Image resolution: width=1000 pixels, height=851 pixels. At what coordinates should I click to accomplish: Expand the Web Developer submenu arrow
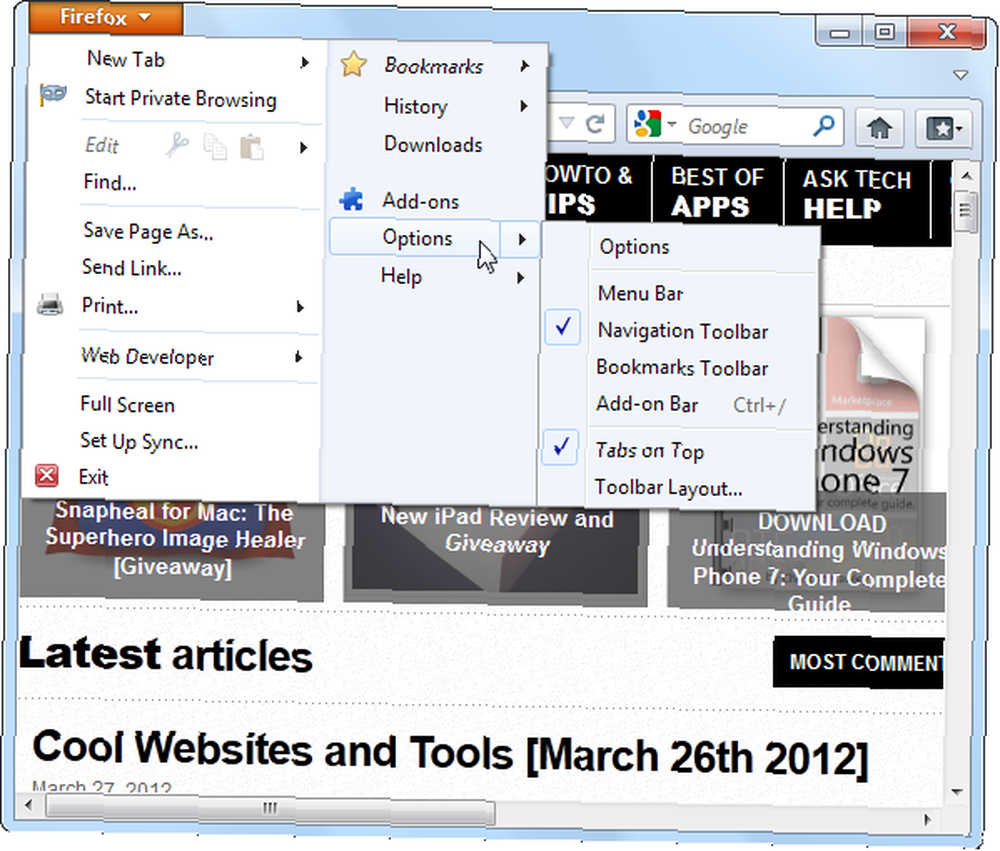(298, 357)
